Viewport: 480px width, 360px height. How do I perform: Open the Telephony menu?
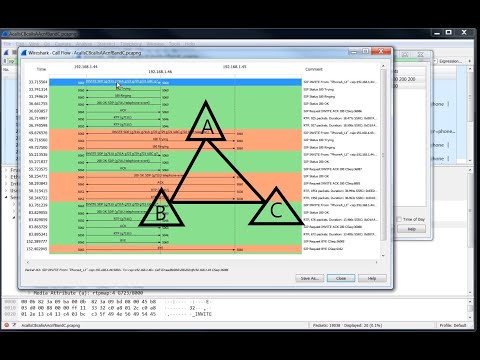tap(130, 44)
